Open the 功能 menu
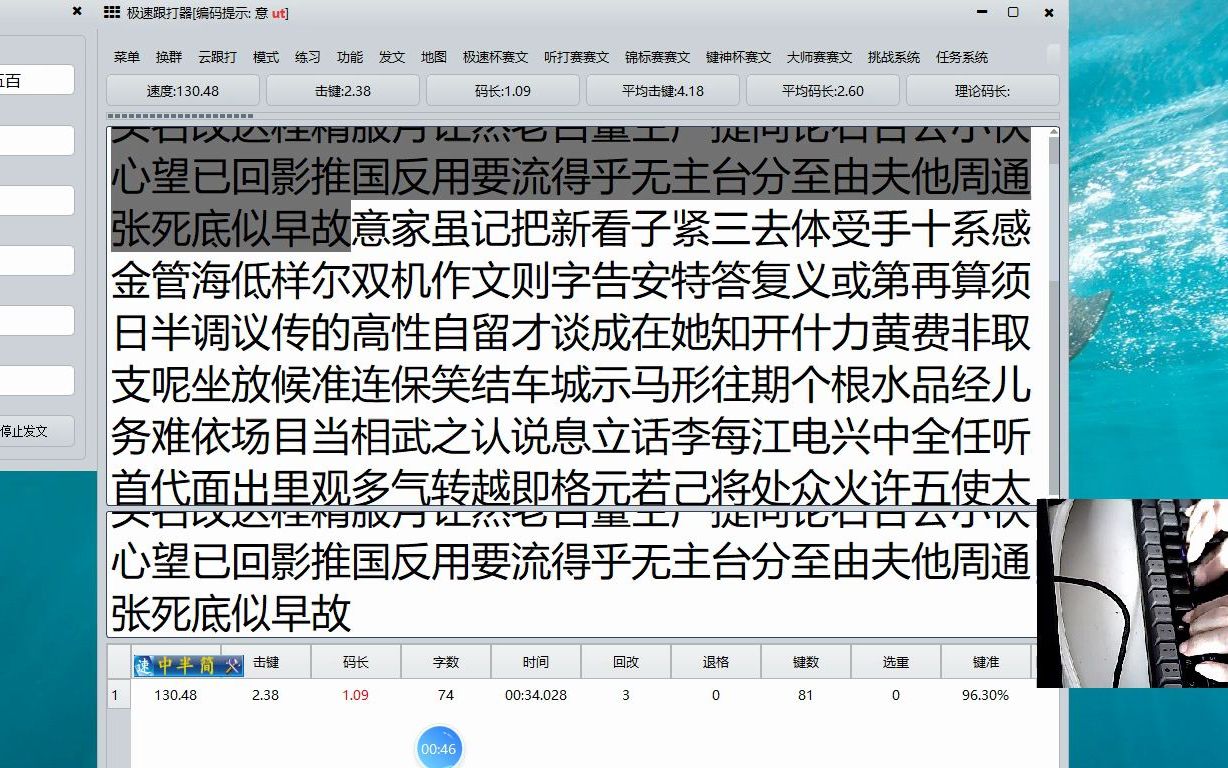Screen dimensions: 1228x768 pos(349,57)
